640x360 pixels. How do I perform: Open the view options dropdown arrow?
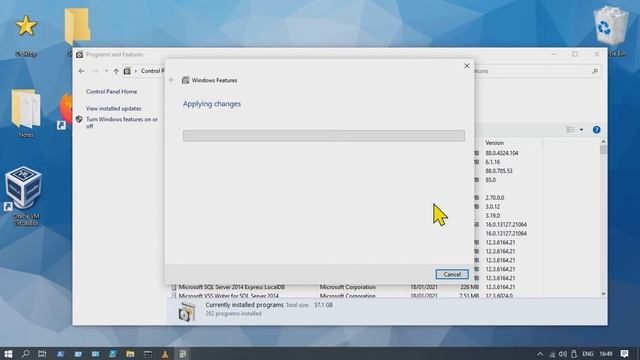[581, 130]
